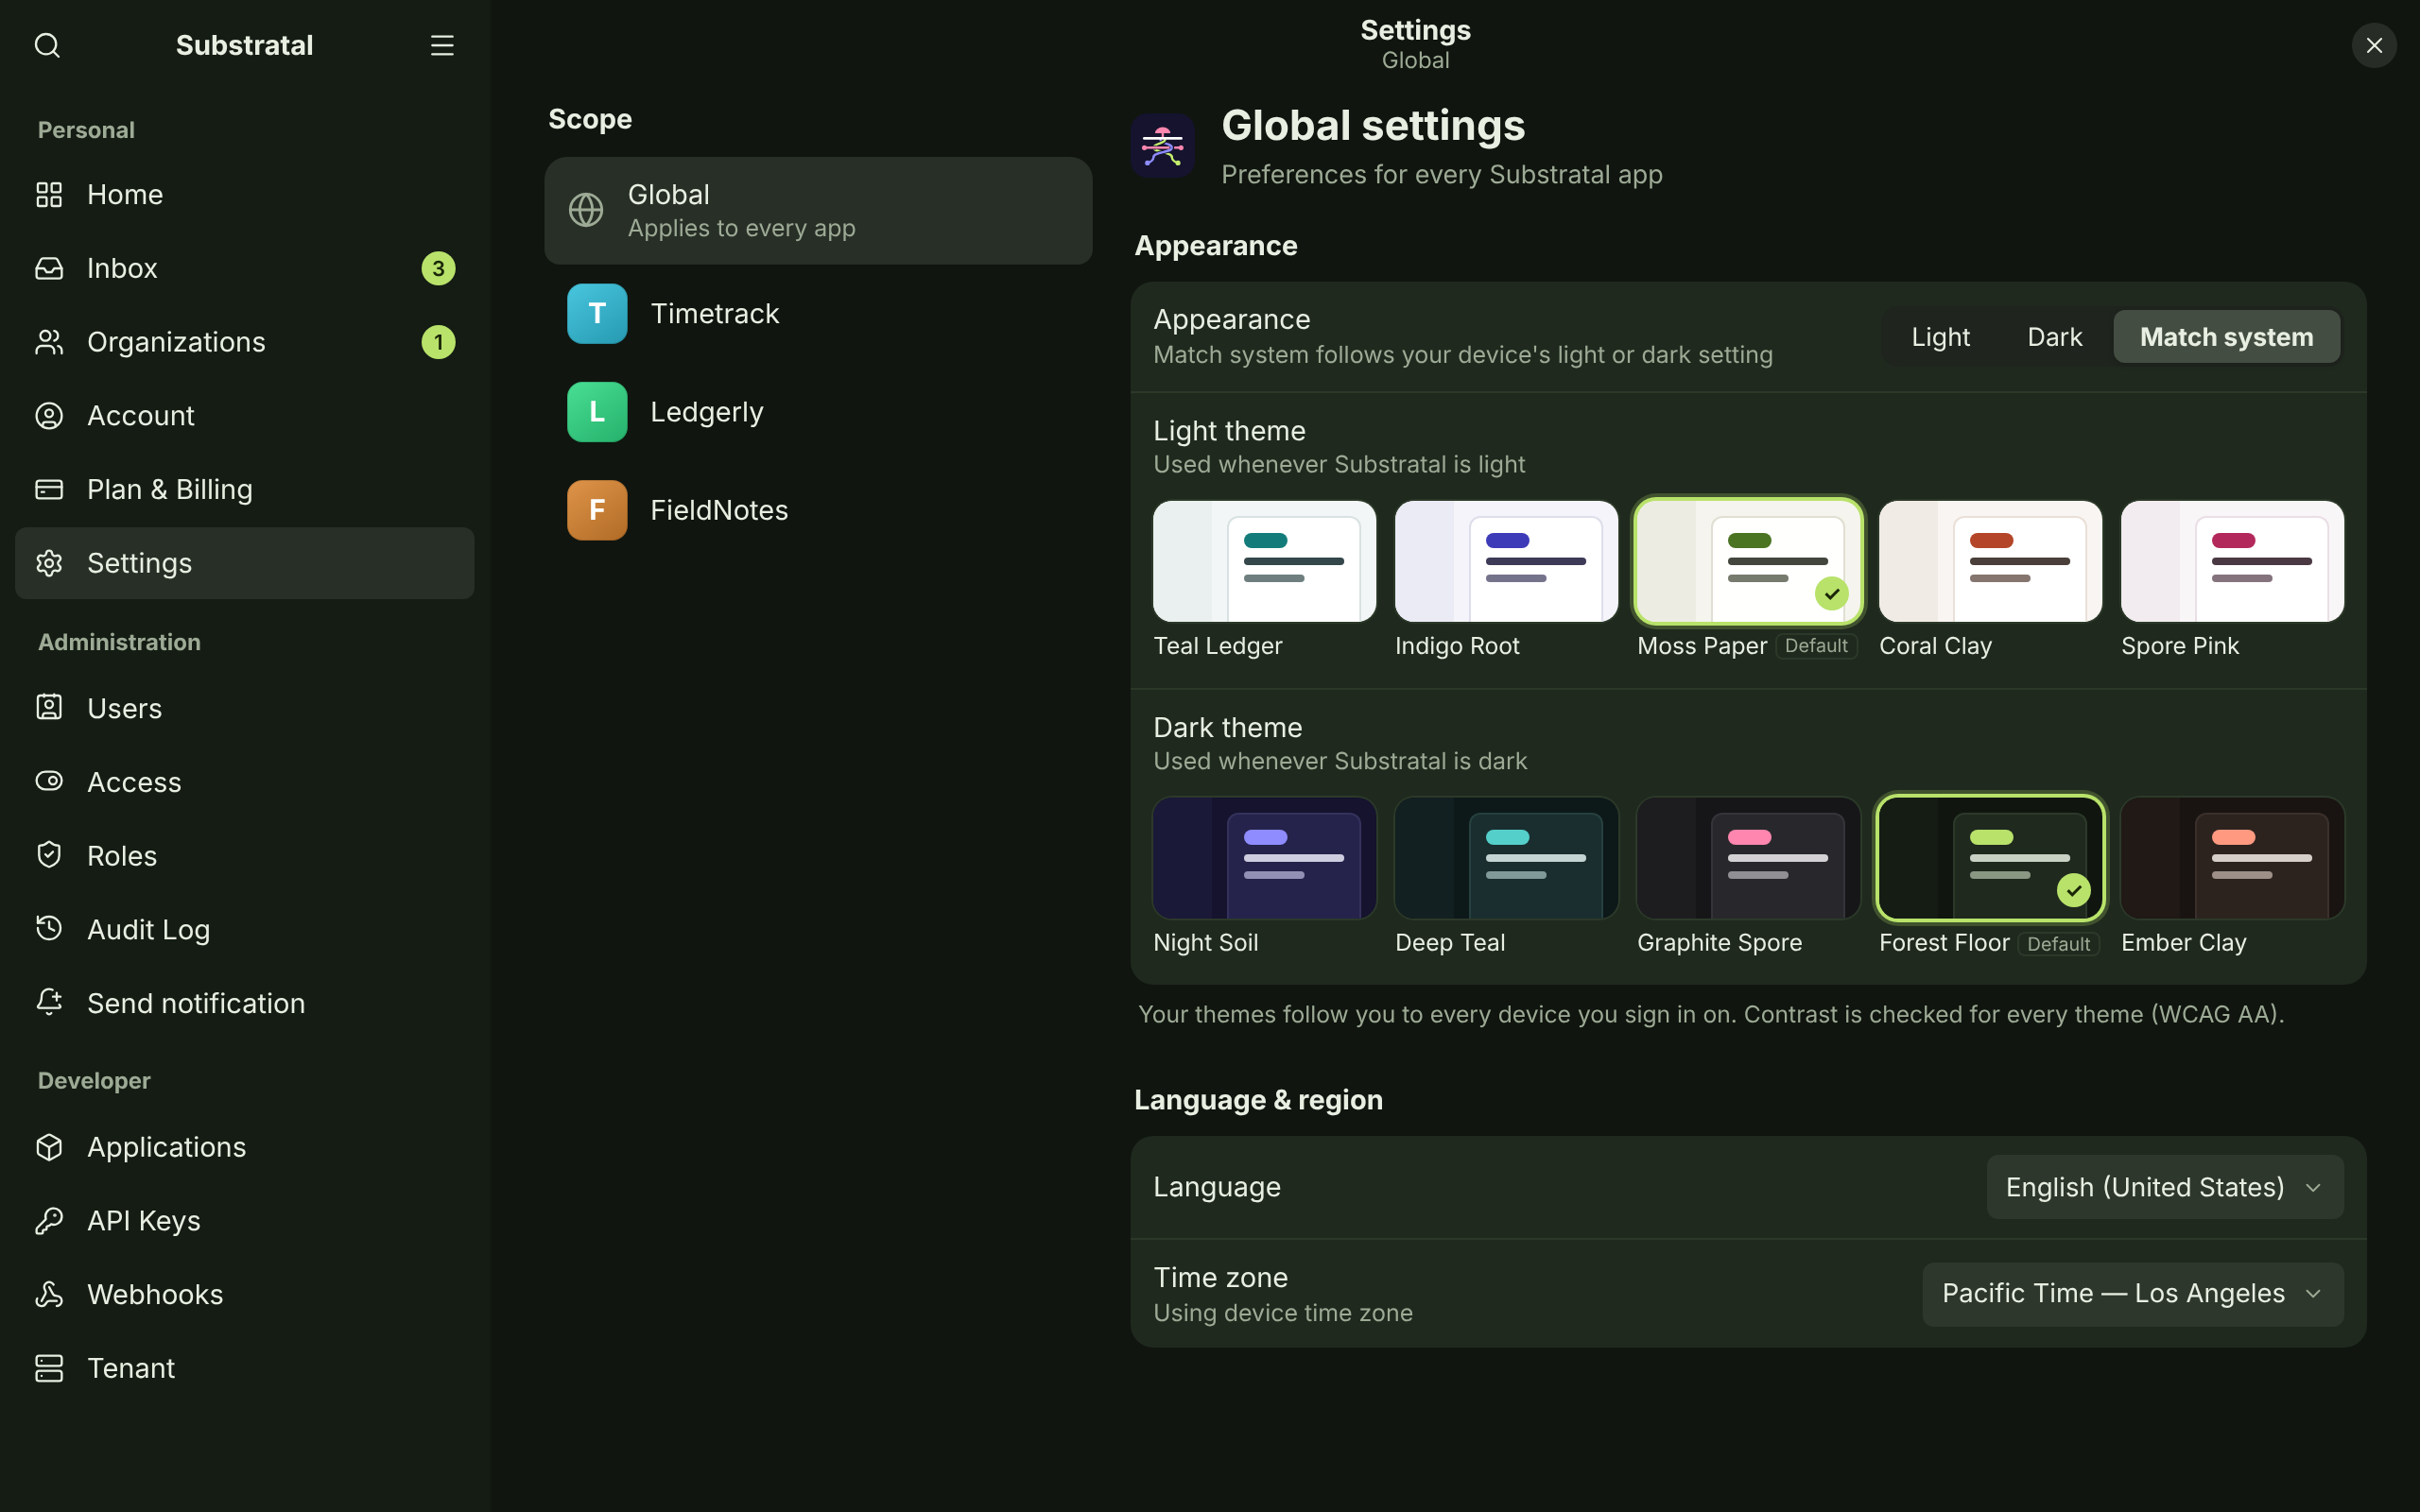Close the Settings panel with X
This screenshot has height=1512, width=2420.
coord(2374,45)
